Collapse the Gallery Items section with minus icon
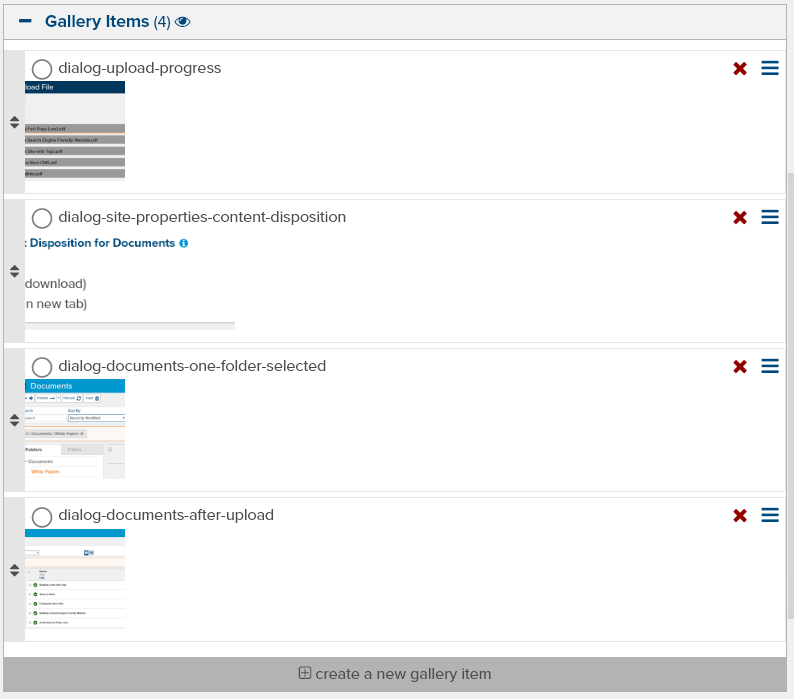 click(25, 21)
